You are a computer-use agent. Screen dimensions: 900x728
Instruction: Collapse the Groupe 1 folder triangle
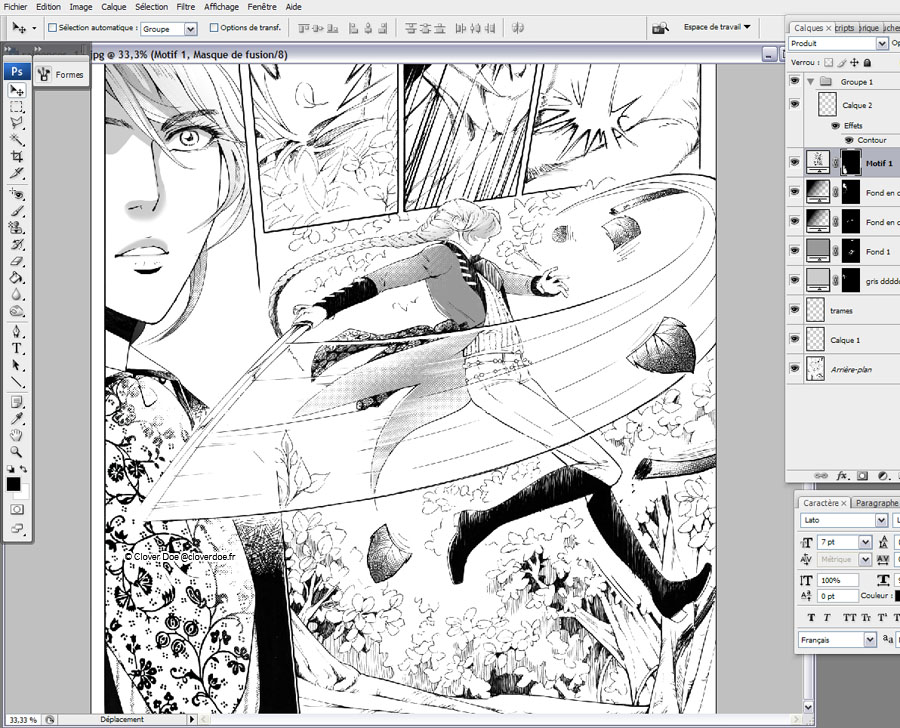coord(810,82)
